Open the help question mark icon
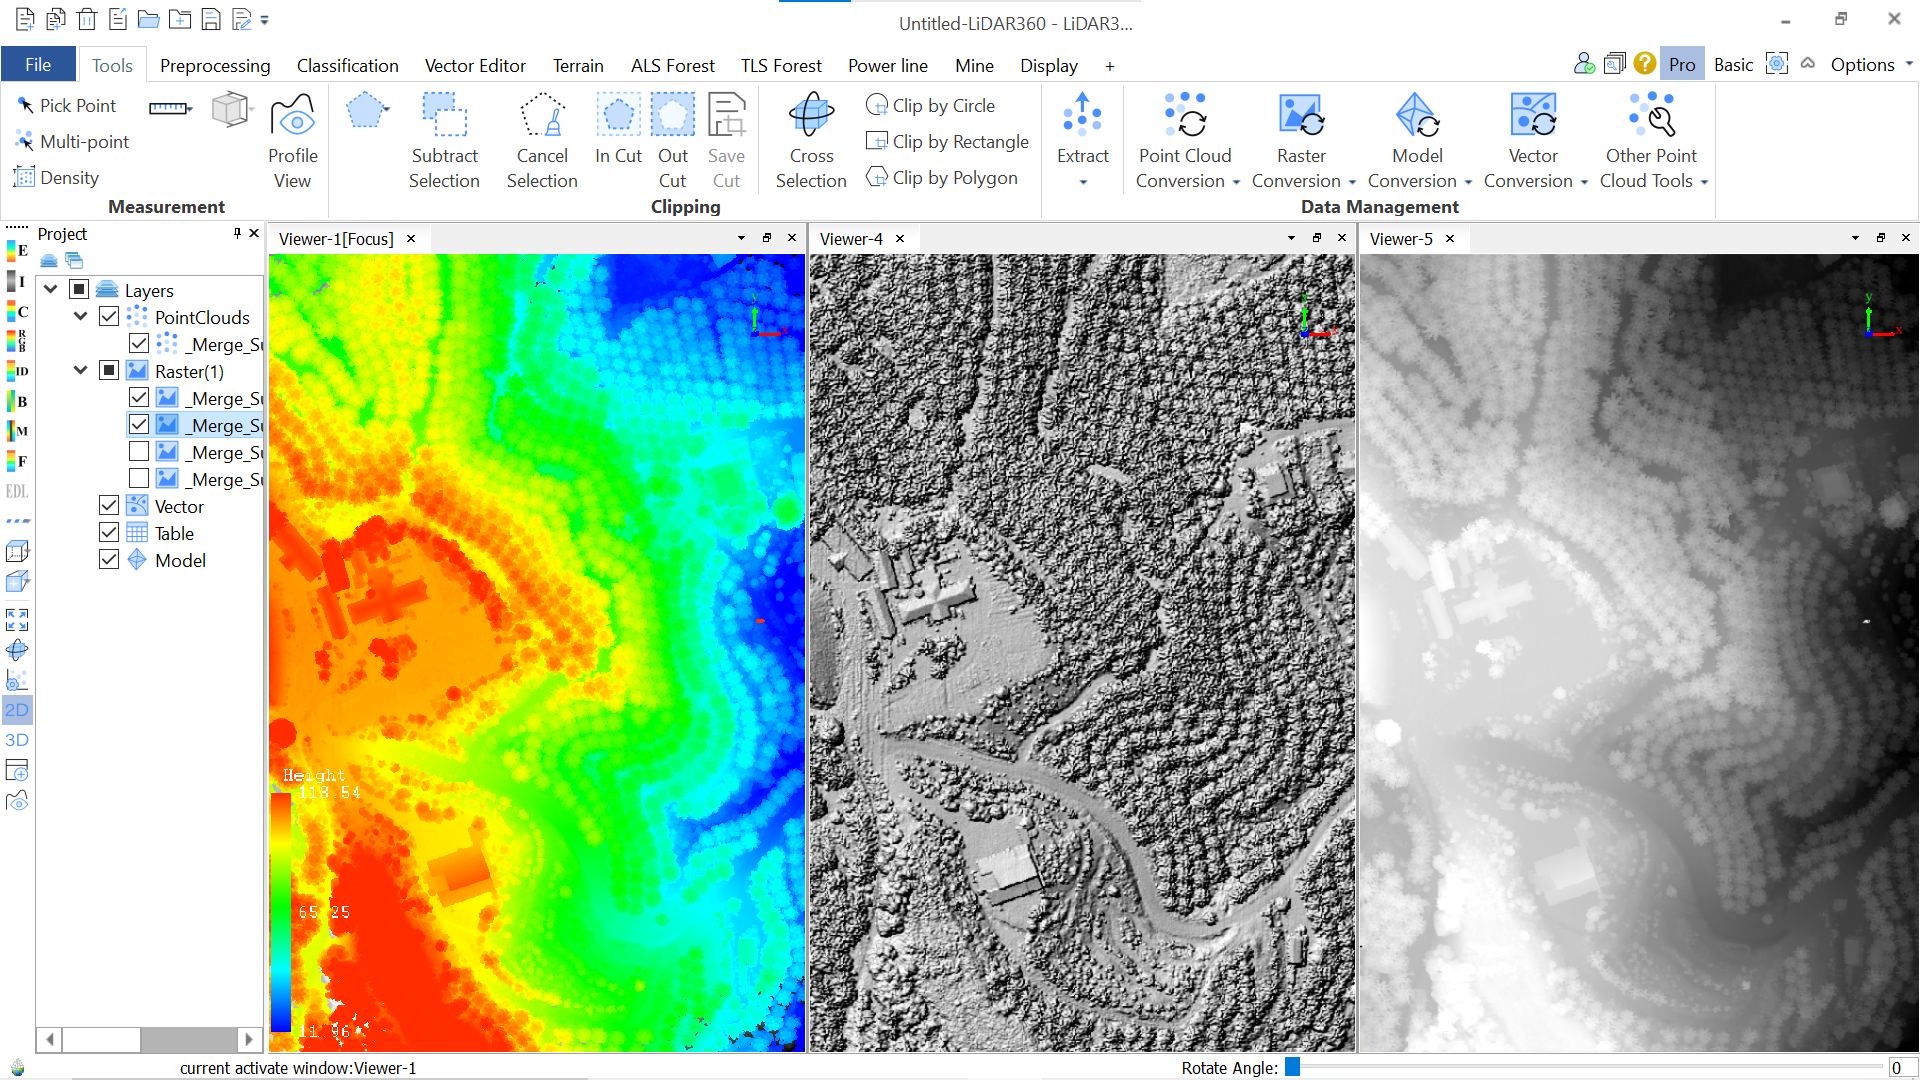This screenshot has height=1080, width=1920. (x=1644, y=64)
